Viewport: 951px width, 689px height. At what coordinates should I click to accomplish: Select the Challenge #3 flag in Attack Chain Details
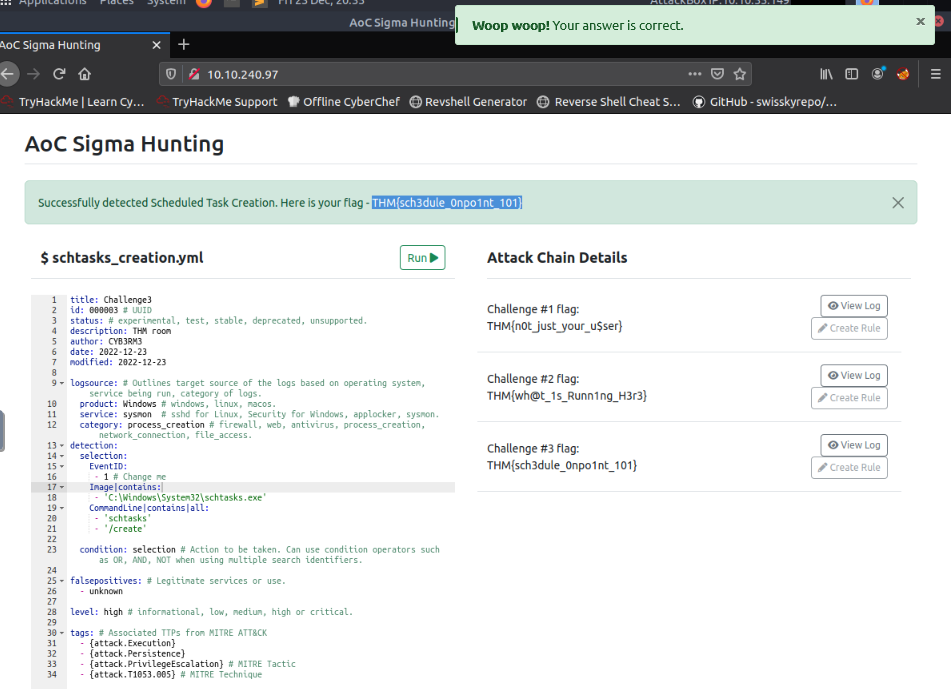(562, 466)
